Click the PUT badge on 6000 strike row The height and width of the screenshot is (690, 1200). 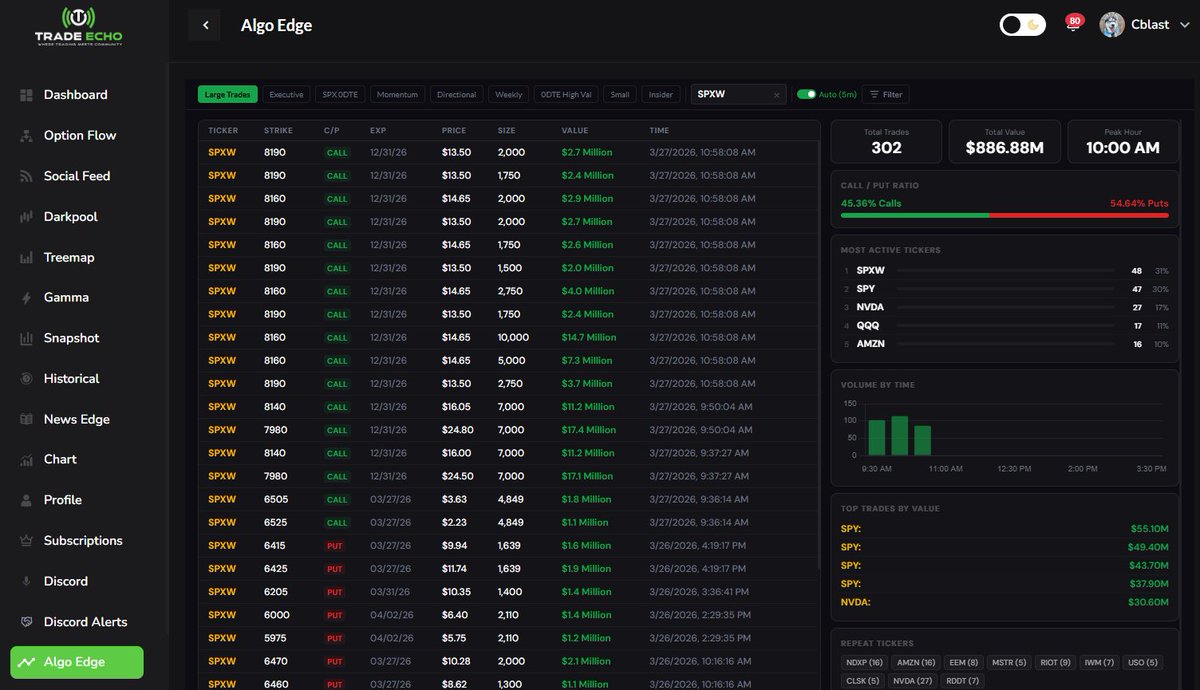(335, 616)
